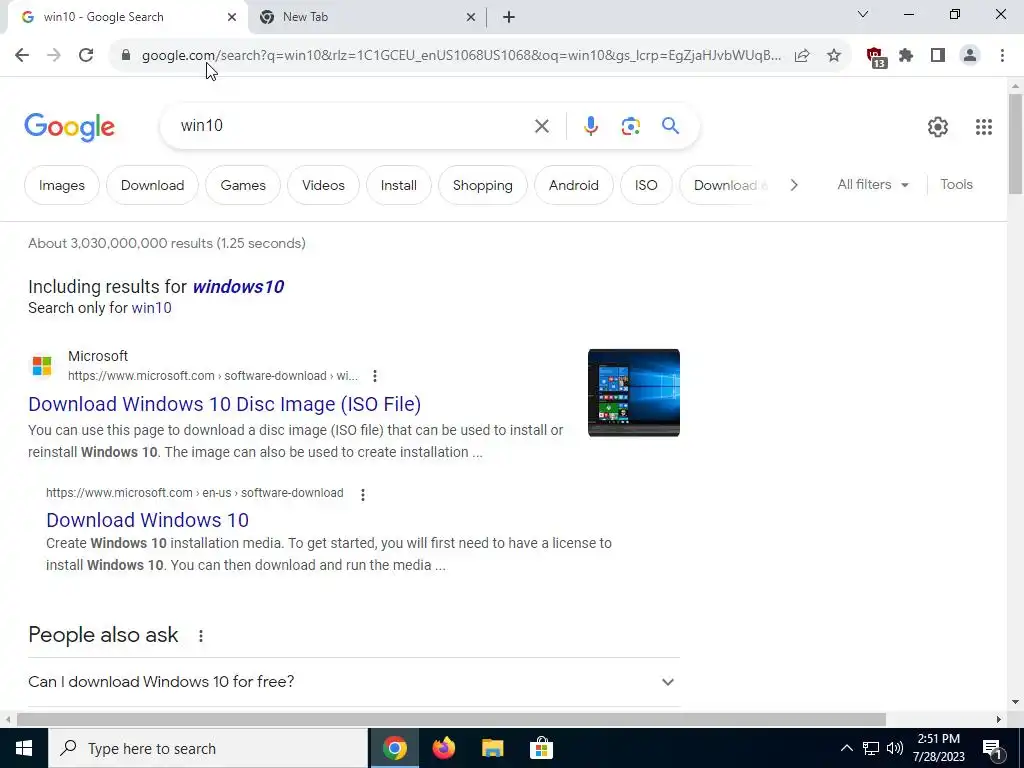Open the volume speaker tray icon
The height and width of the screenshot is (768, 1024).
pyautogui.click(x=895, y=748)
